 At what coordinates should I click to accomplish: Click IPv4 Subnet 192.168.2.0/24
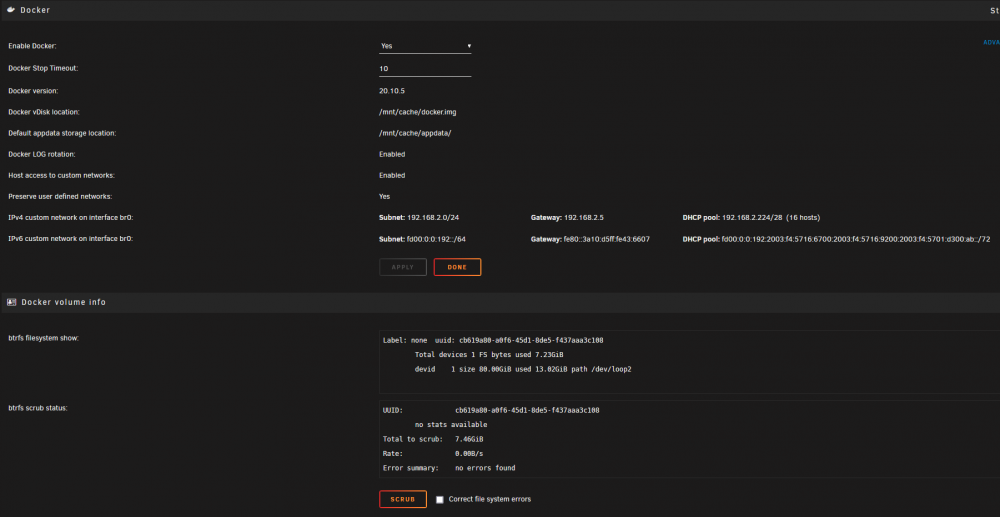[419, 218]
